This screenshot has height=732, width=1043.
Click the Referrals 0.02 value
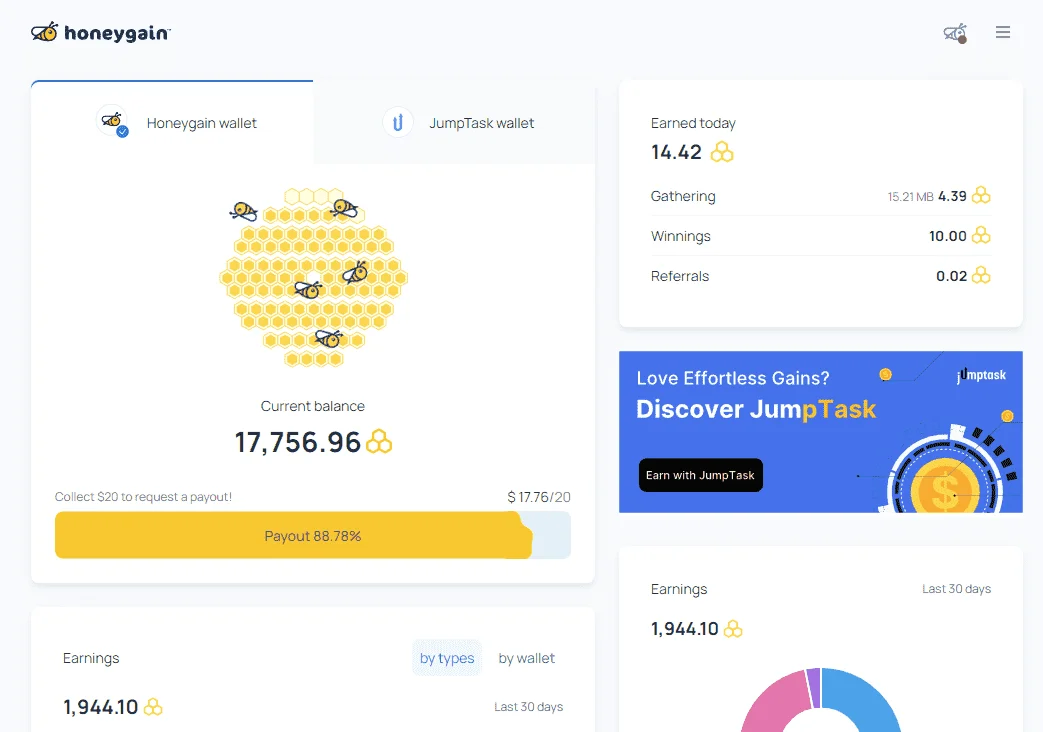pos(951,275)
